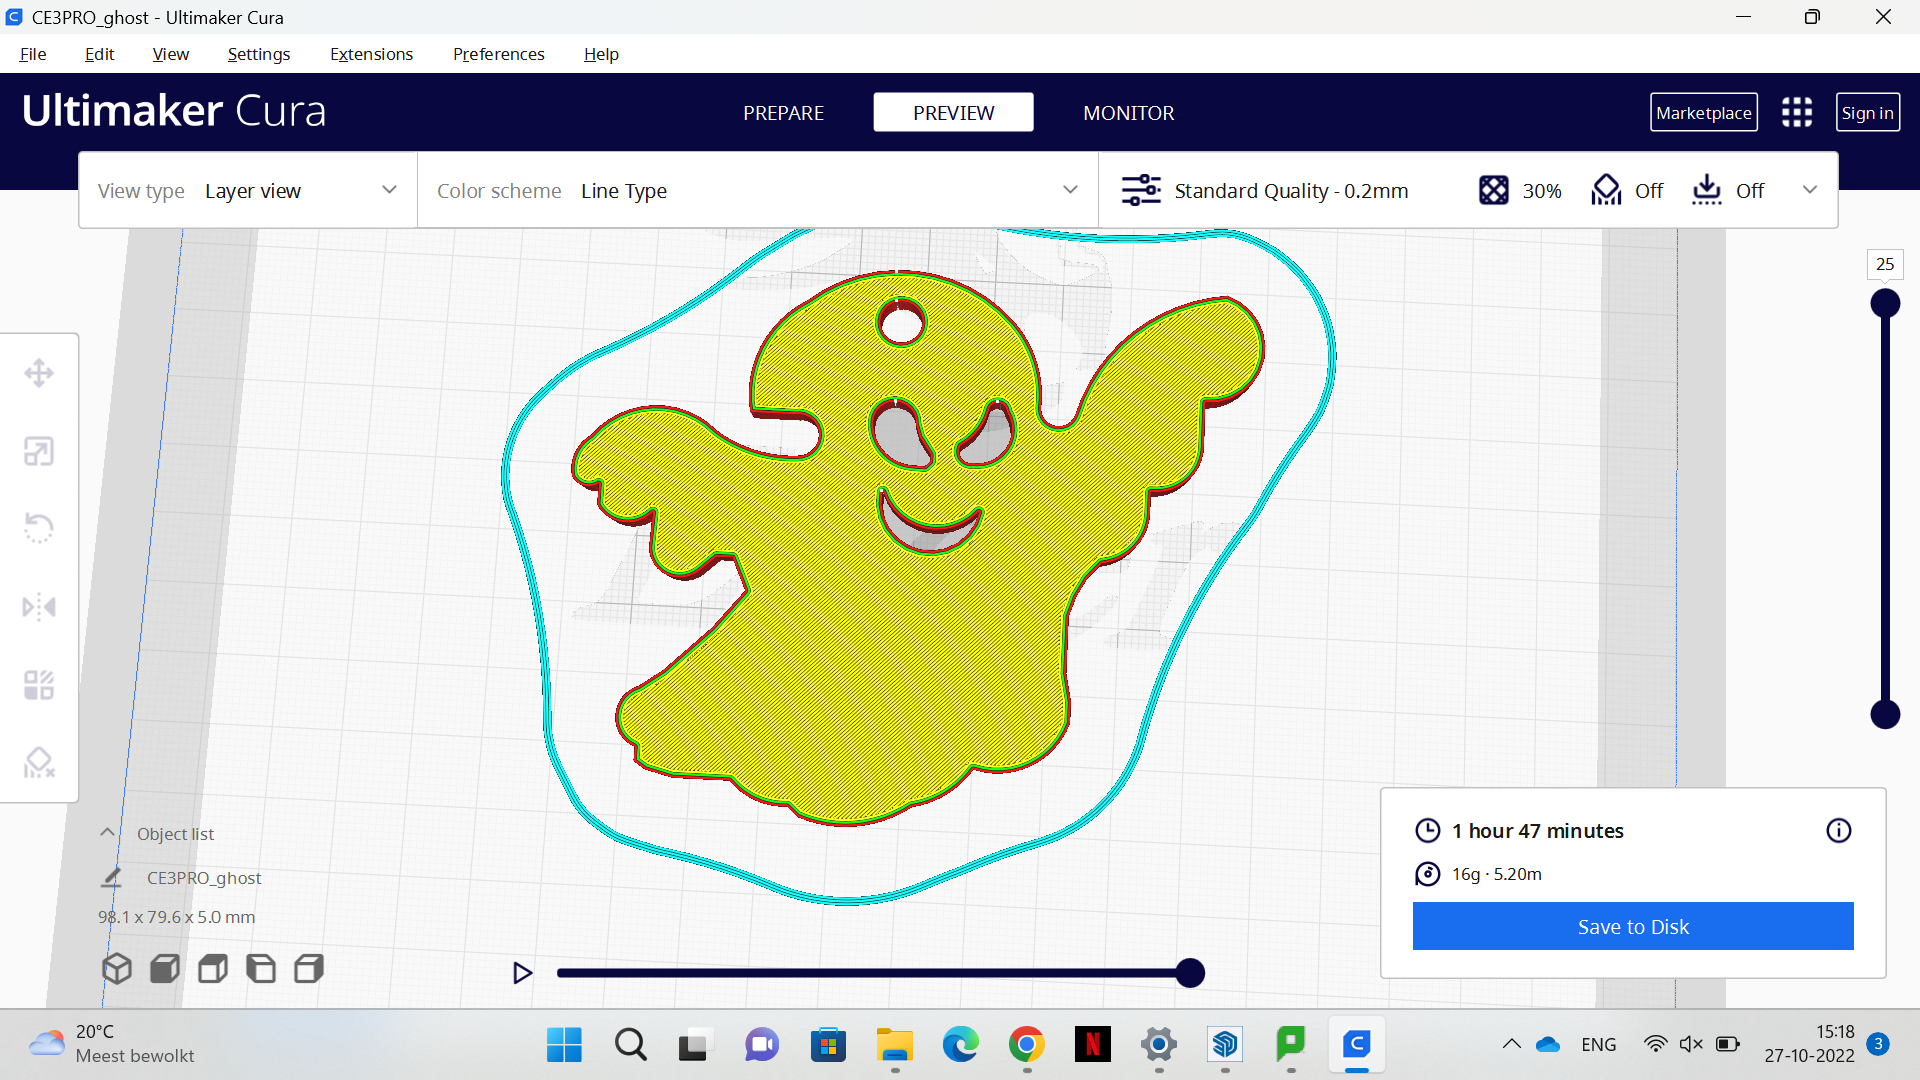Open File Explorer from the taskbar
1920x1080 pixels.
(x=895, y=1045)
